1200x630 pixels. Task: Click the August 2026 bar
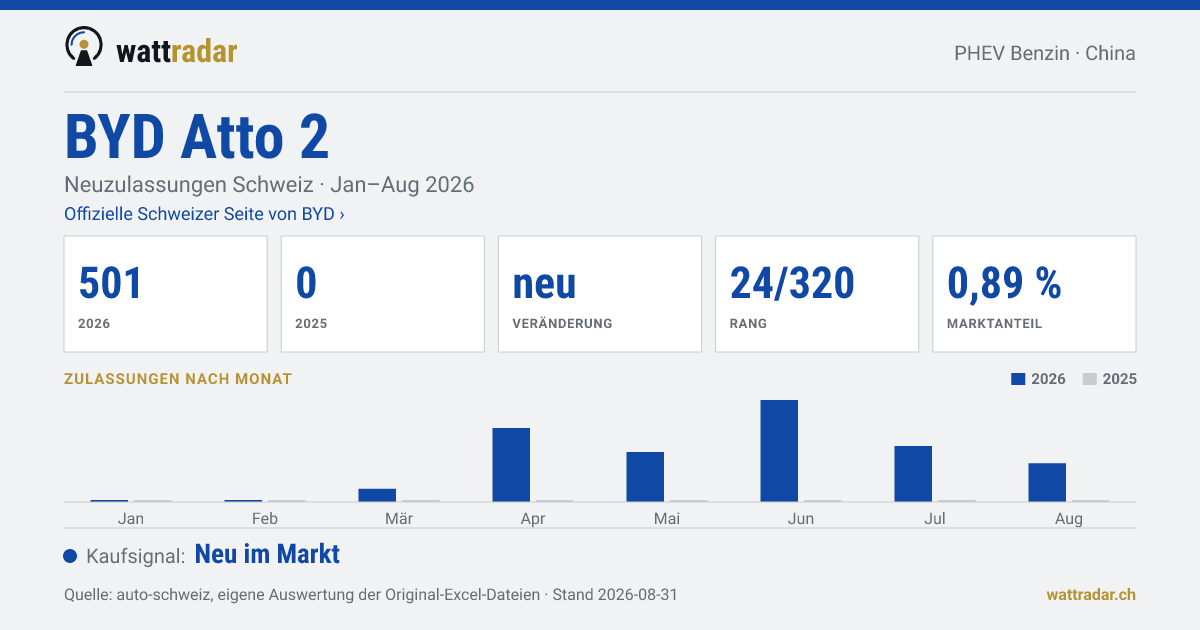point(1047,483)
